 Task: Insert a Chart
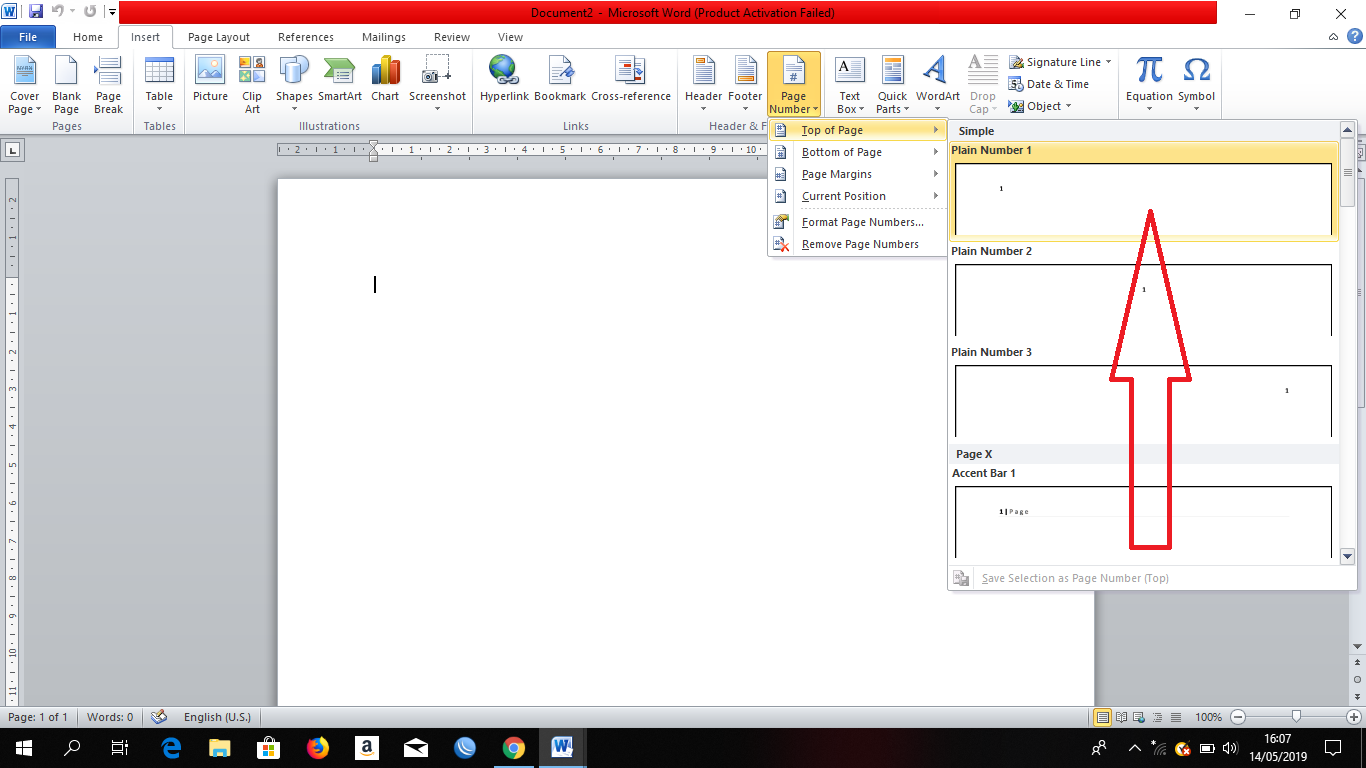coord(385,79)
